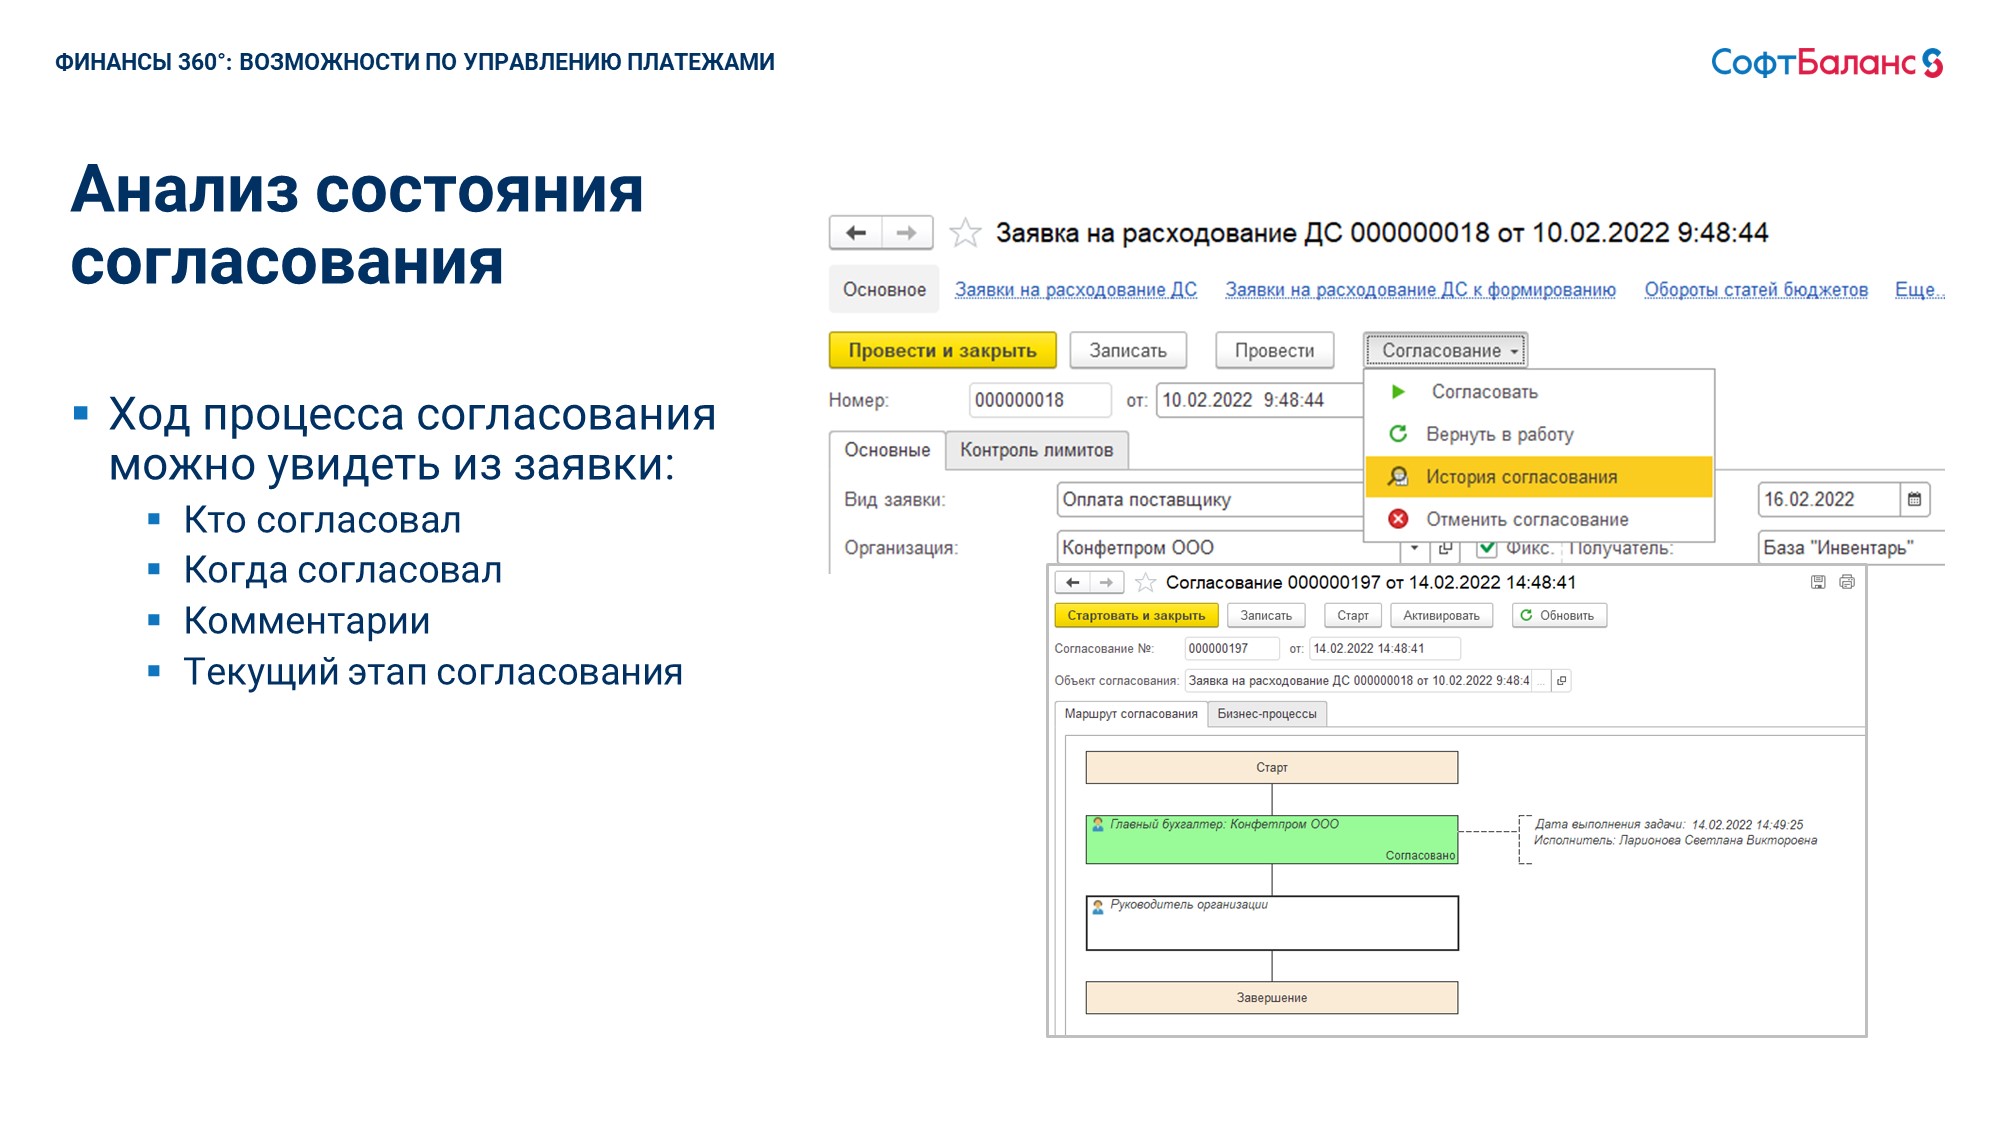The image size is (2000, 1125).
Task: Click the Старт button
Action: (x=1352, y=615)
